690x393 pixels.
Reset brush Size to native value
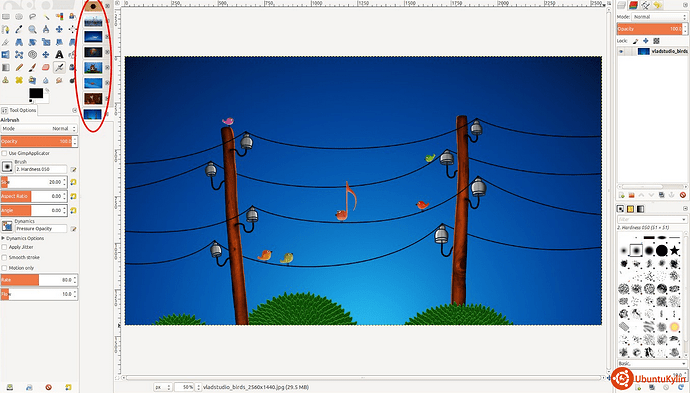click(x=73, y=182)
